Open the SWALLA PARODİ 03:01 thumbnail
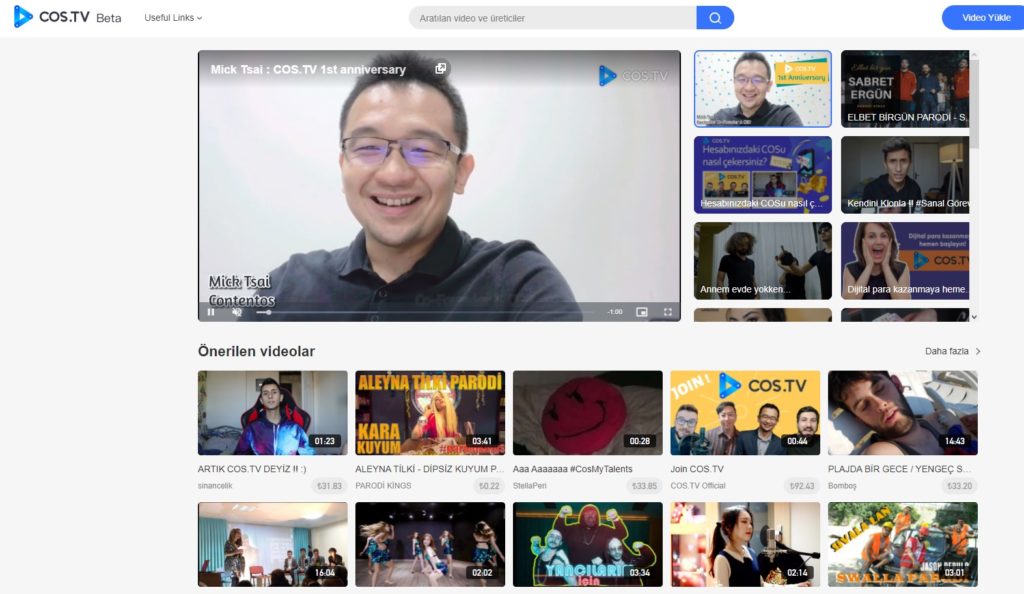 903,544
